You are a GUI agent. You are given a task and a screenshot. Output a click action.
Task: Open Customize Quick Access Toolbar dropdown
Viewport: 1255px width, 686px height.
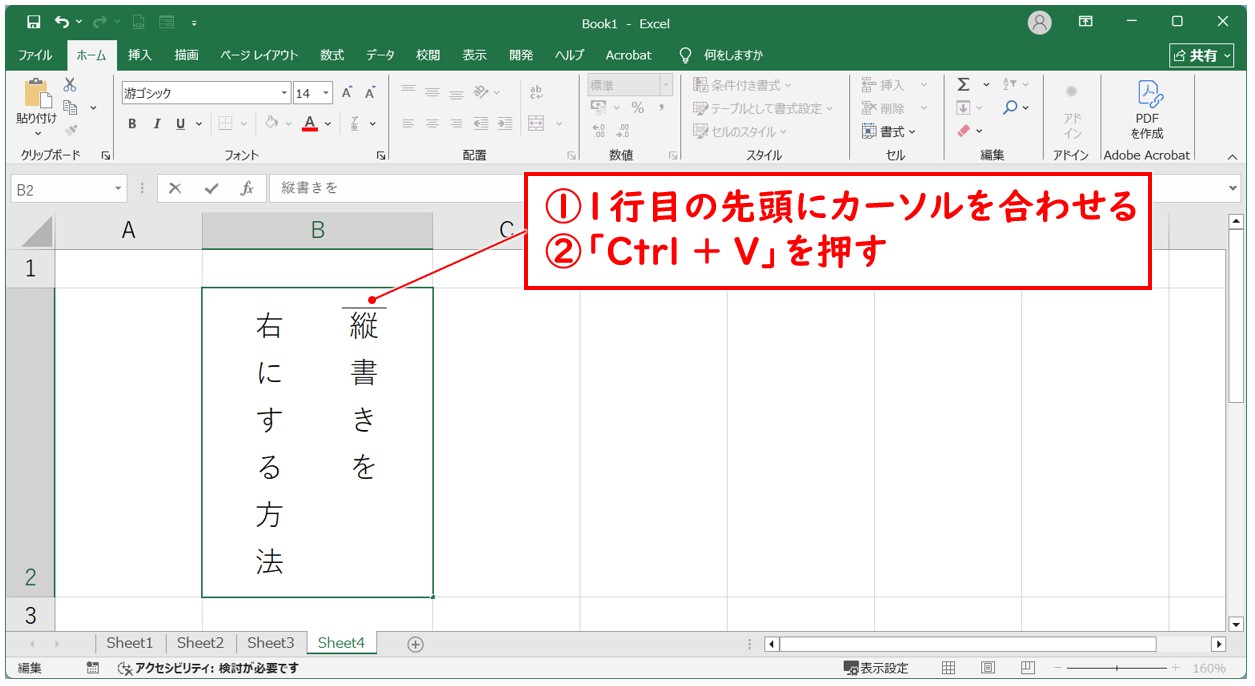[x=193, y=22]
